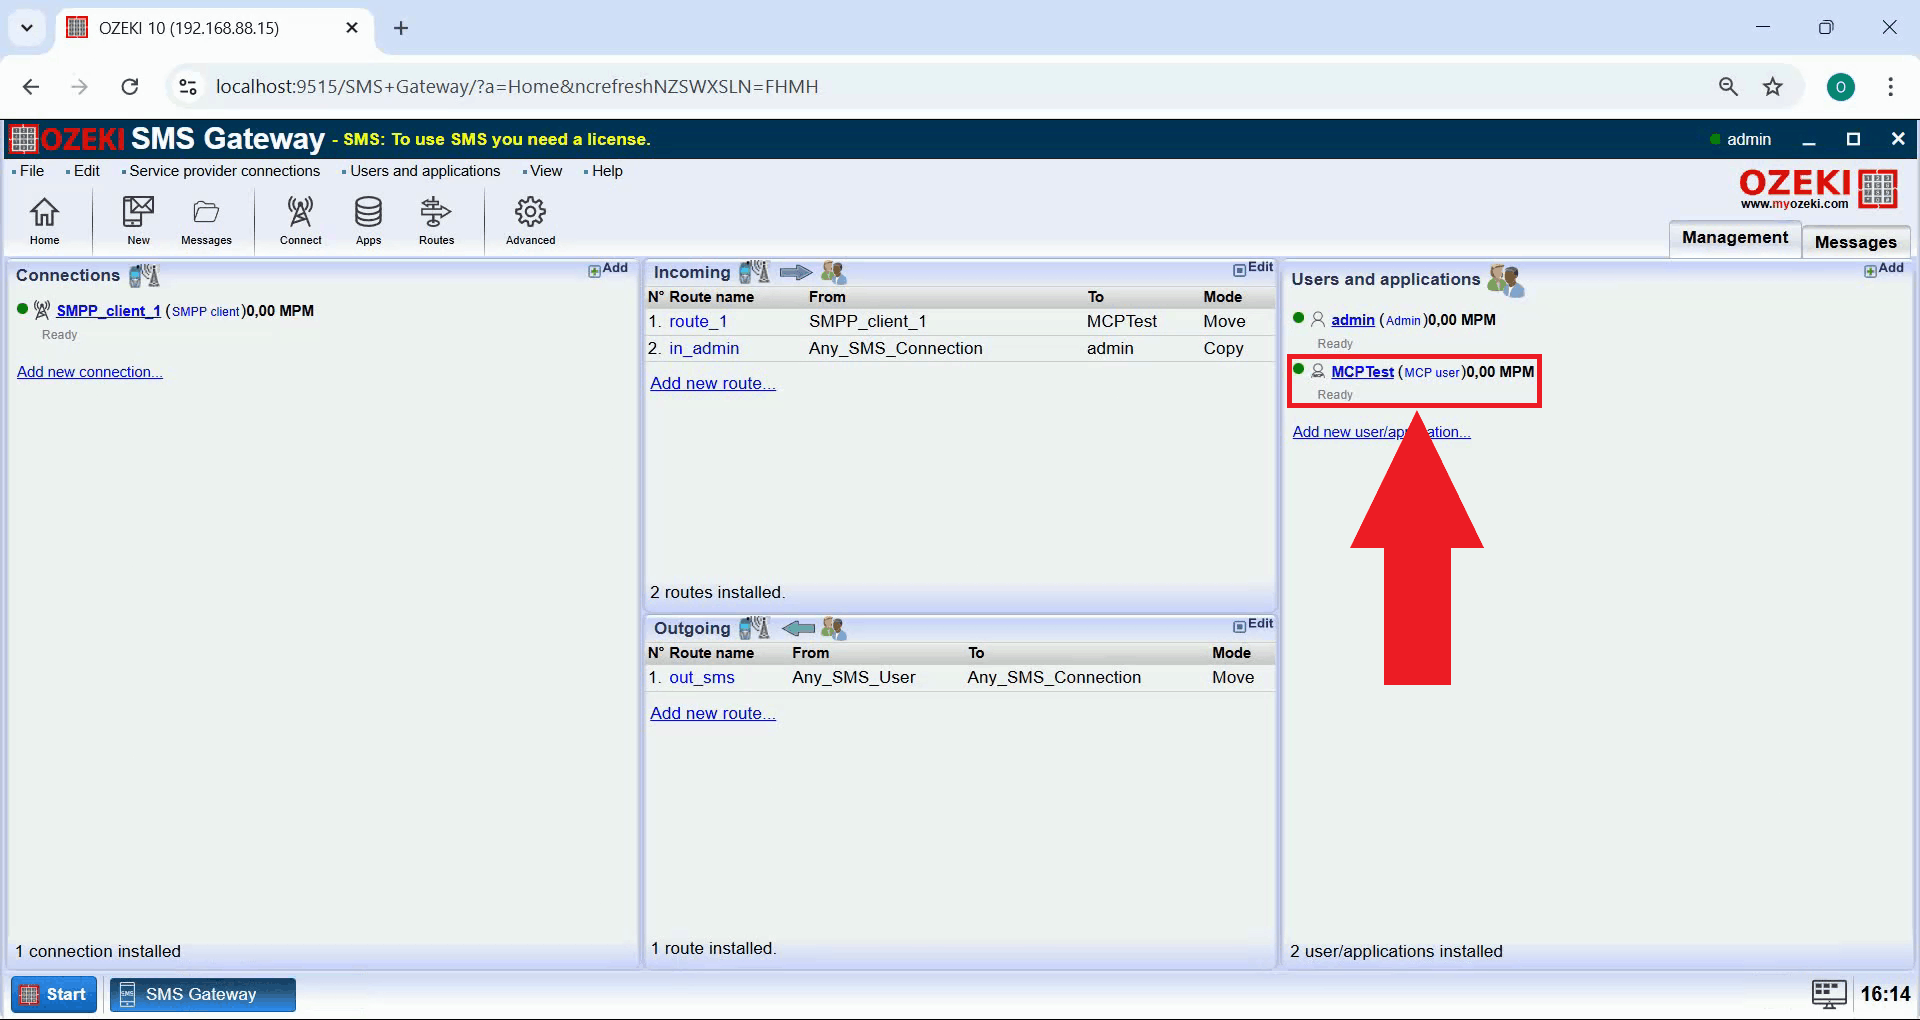Screen dimensions: 1920x1020
Task: Click the Connections panel tower icon
Action: [x=144, y=275]
